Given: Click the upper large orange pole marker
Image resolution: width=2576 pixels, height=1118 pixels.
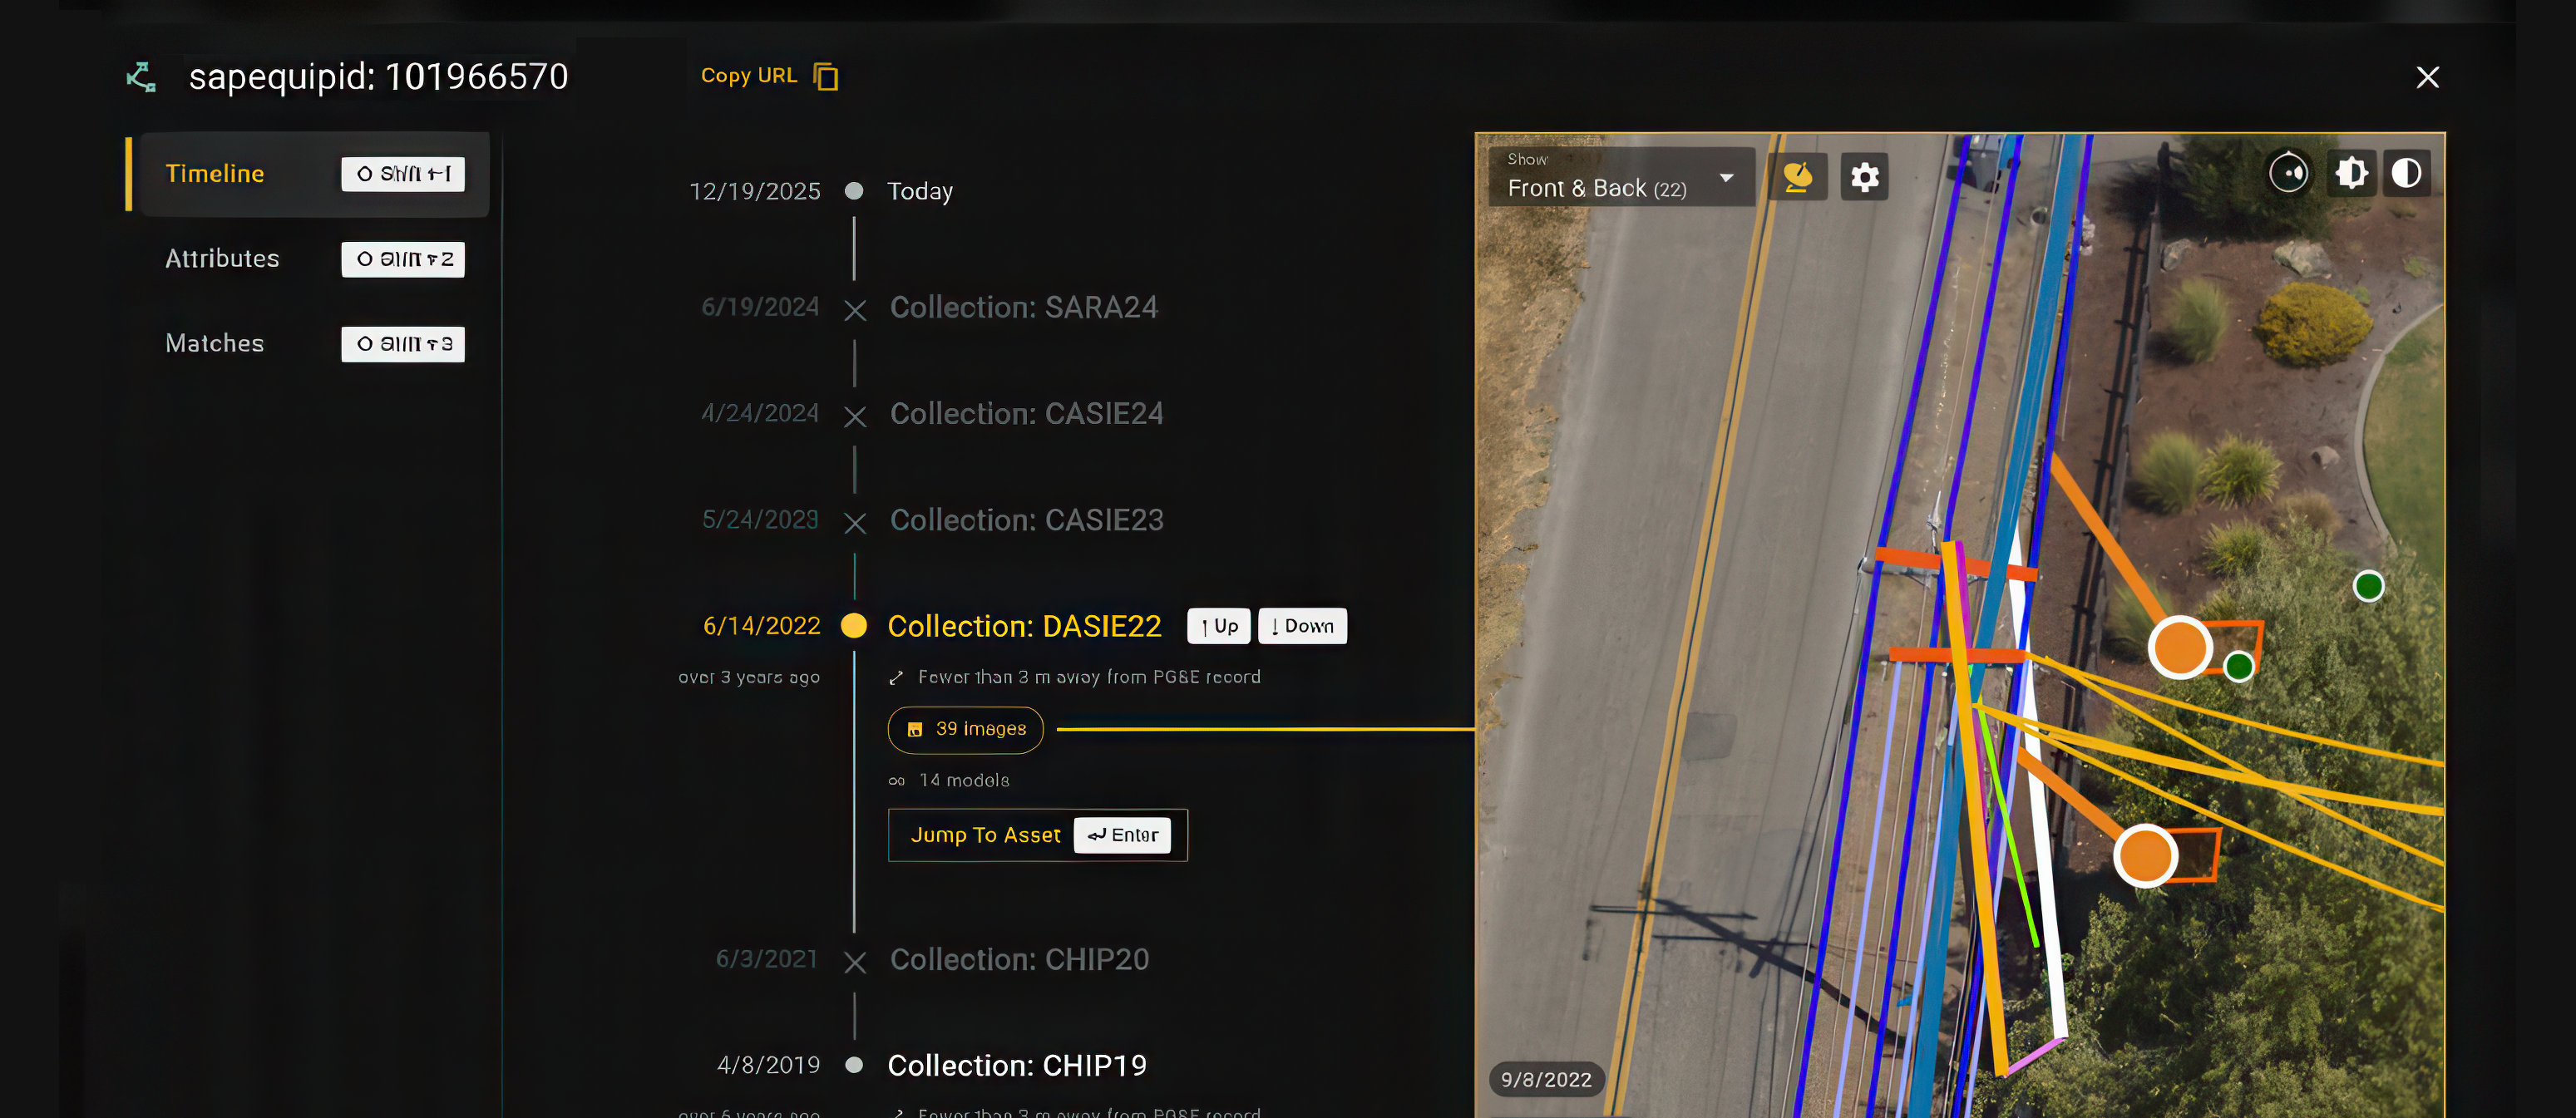Looking at the screenshot, I should (x=2179, y=647).
